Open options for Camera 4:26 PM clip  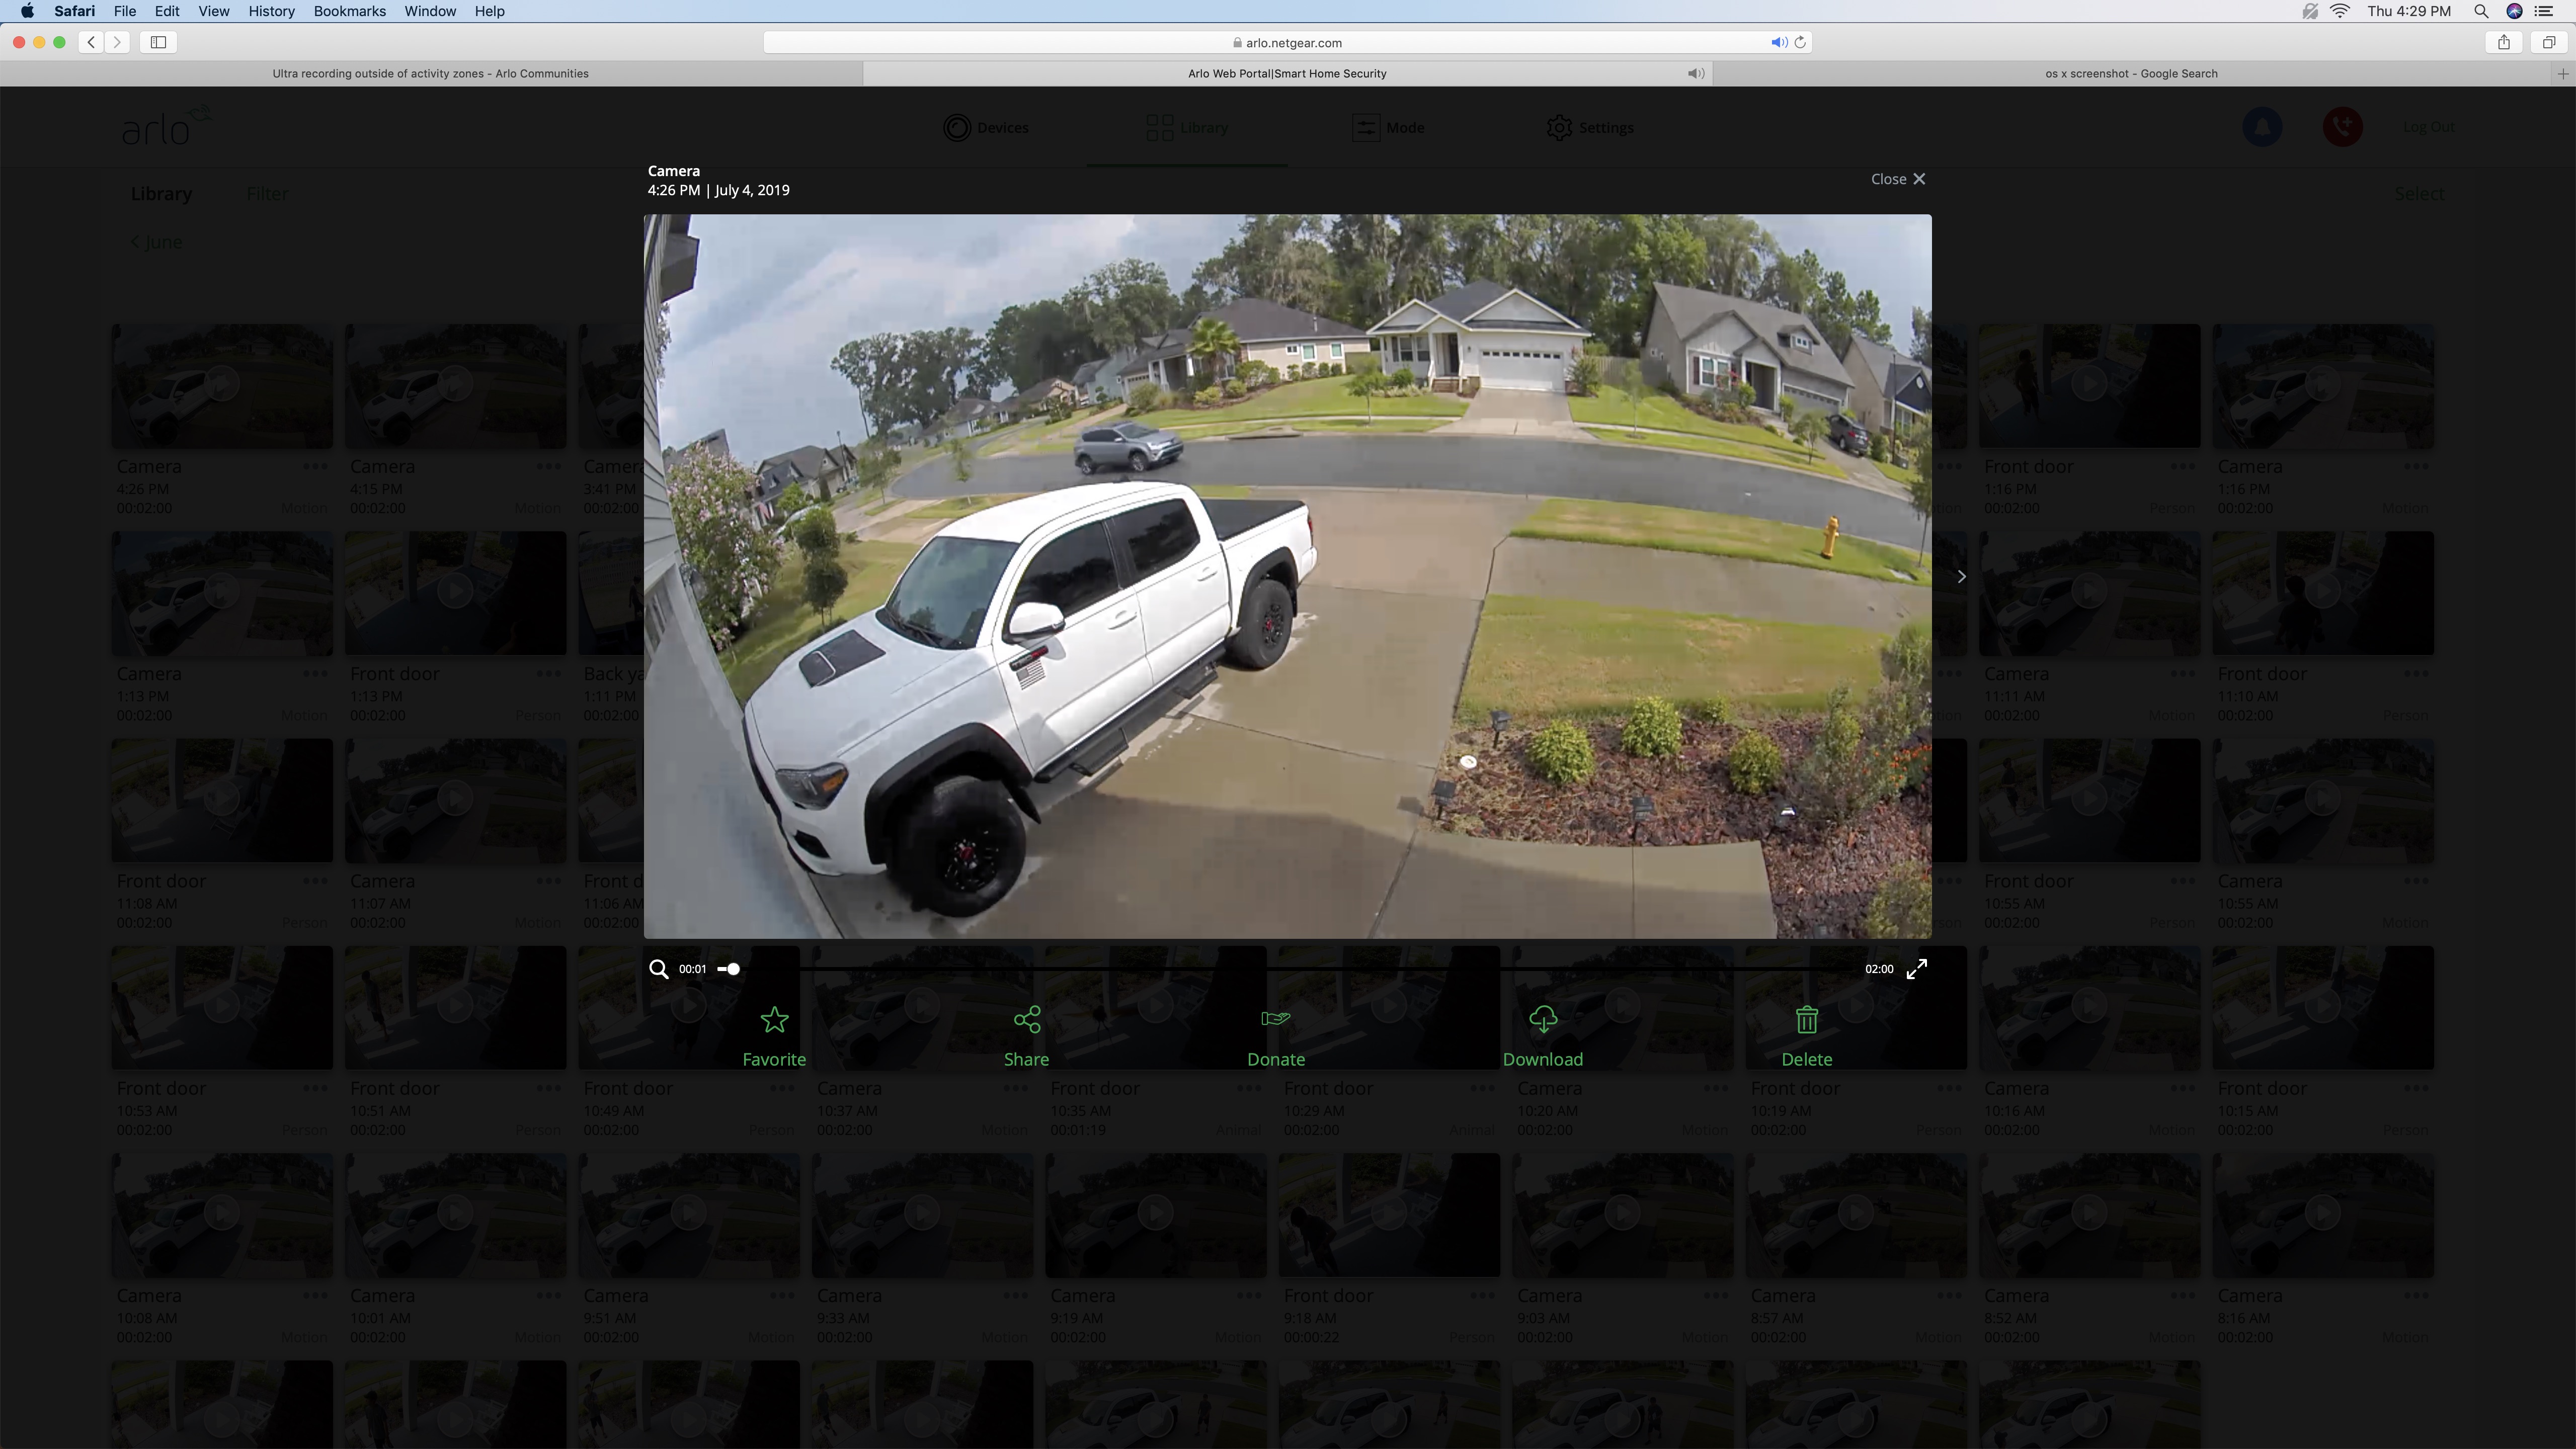(x=315, y=466)
